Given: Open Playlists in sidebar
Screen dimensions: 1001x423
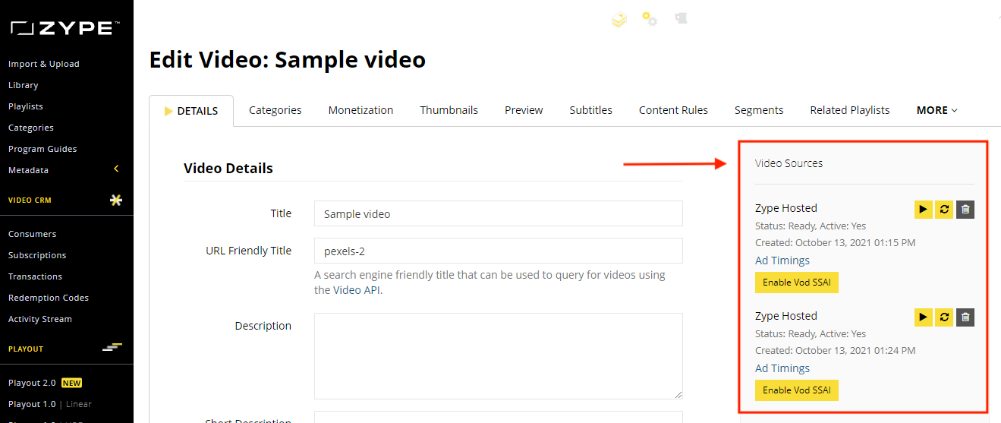Looking at the screenshot, I should click(x=26, y=107).
